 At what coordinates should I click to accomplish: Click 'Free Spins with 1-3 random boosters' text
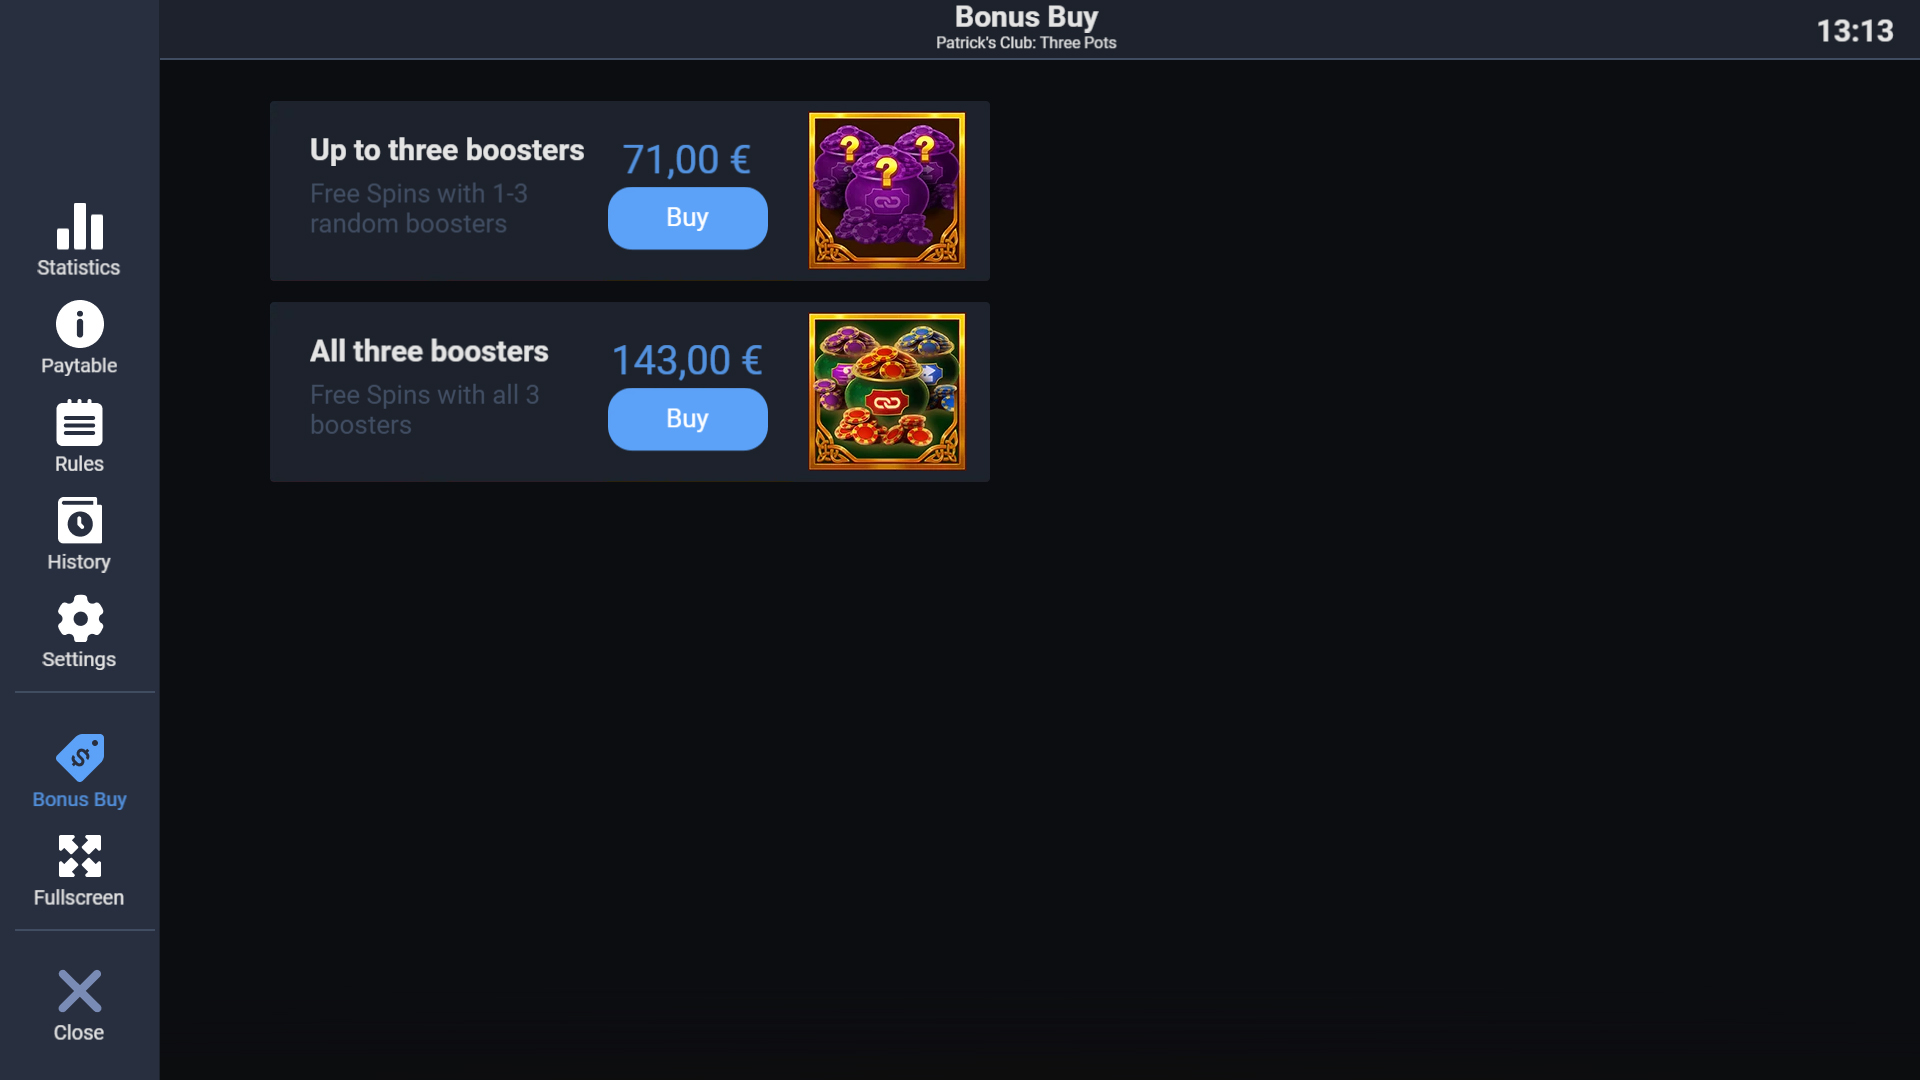tap(419, 208)
